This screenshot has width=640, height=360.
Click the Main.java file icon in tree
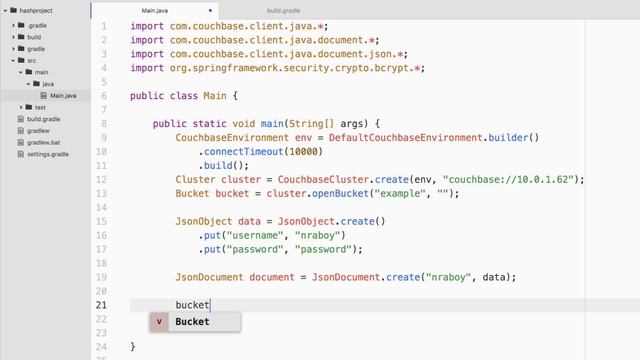click(x=44, y=96)
